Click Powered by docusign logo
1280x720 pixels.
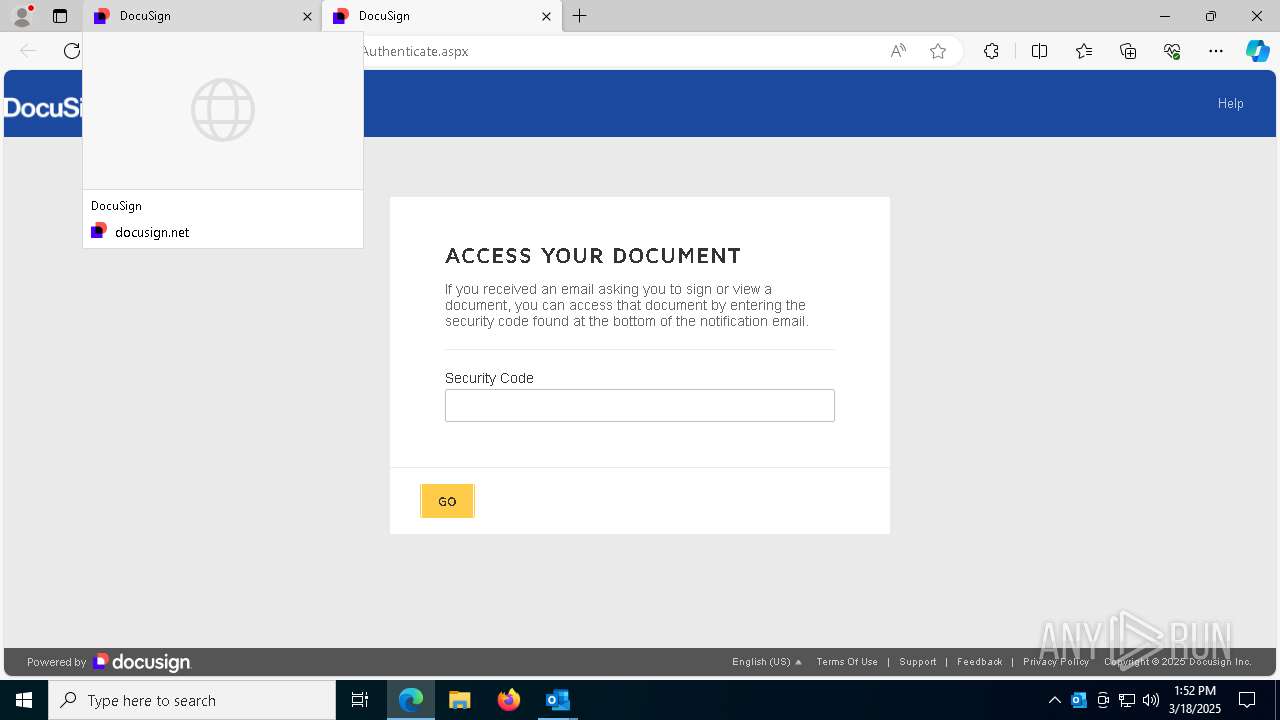[x=109, y=662]
